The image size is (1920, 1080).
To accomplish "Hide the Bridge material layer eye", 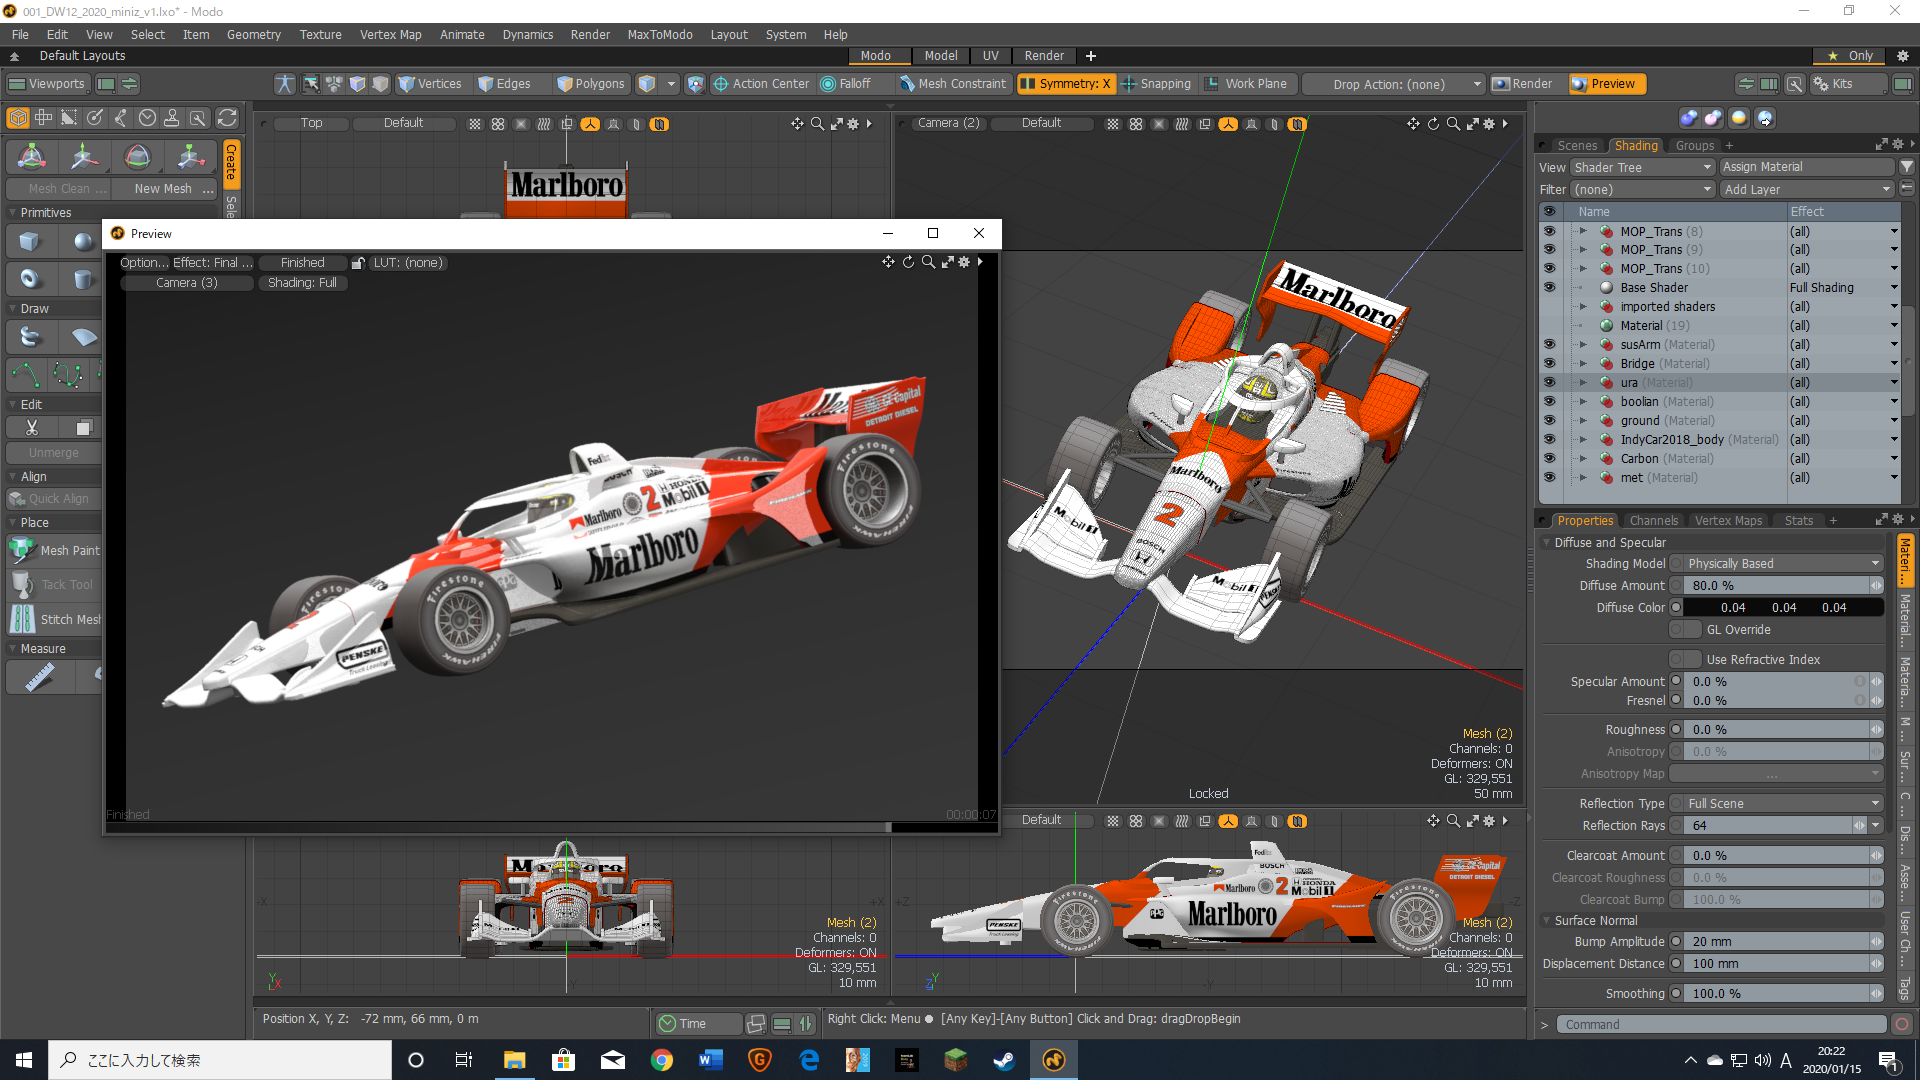I will [1549, 363].
